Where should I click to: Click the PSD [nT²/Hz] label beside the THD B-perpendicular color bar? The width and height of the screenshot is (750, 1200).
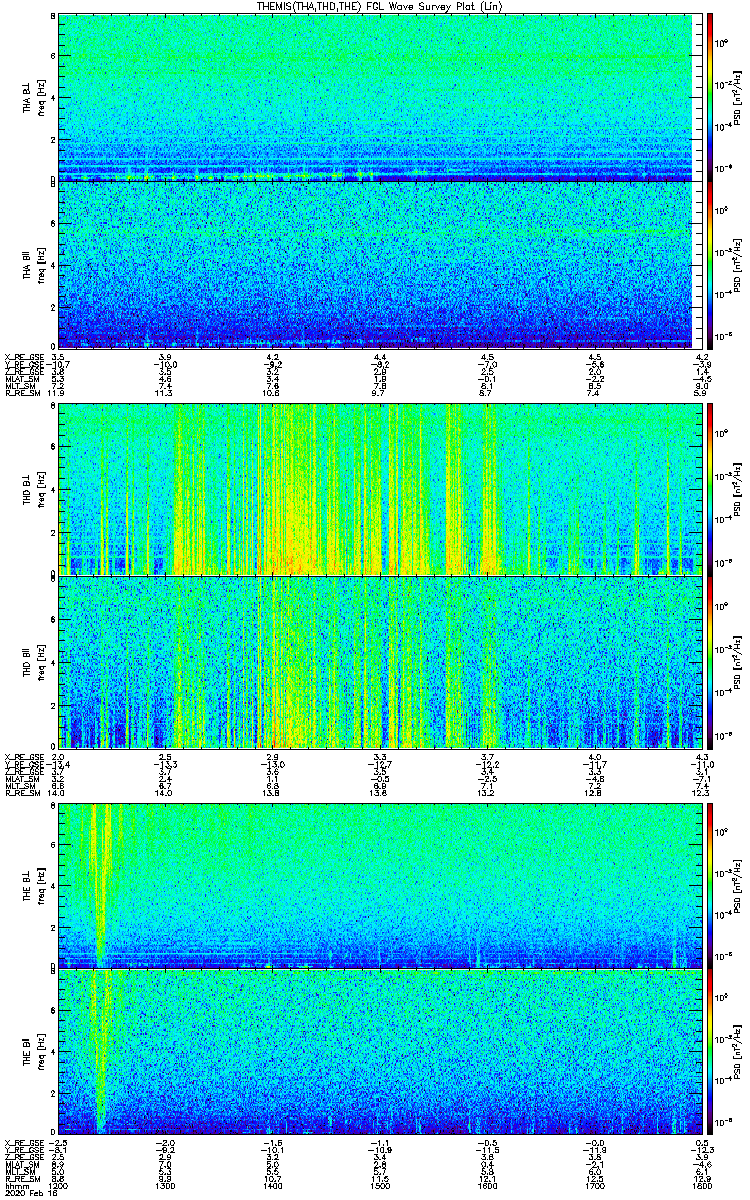pos(737,489)
